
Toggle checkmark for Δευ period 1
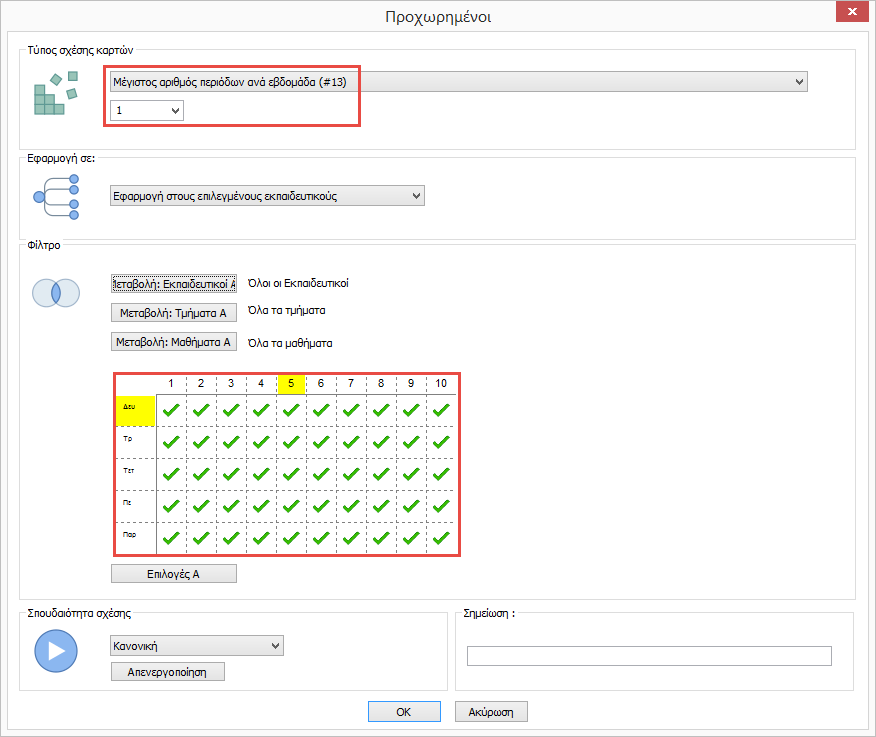tap(172, 410)
